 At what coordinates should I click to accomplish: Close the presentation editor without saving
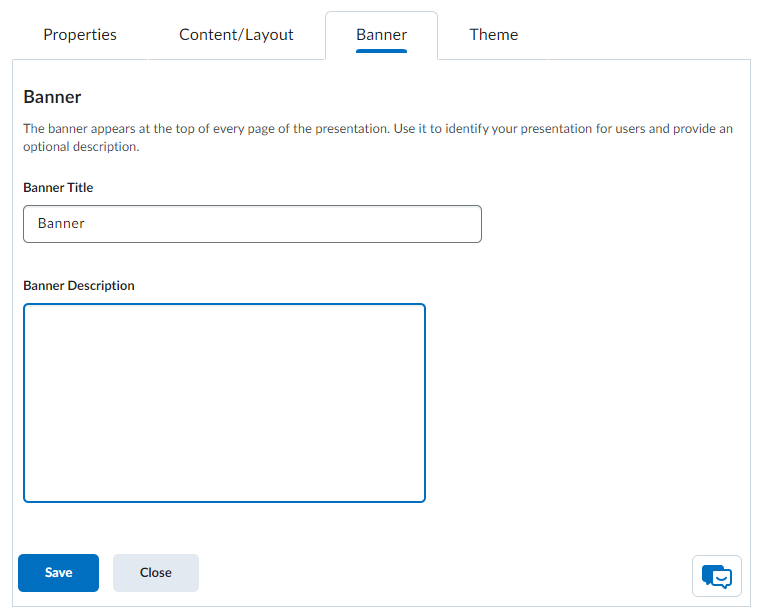[155, 573]
